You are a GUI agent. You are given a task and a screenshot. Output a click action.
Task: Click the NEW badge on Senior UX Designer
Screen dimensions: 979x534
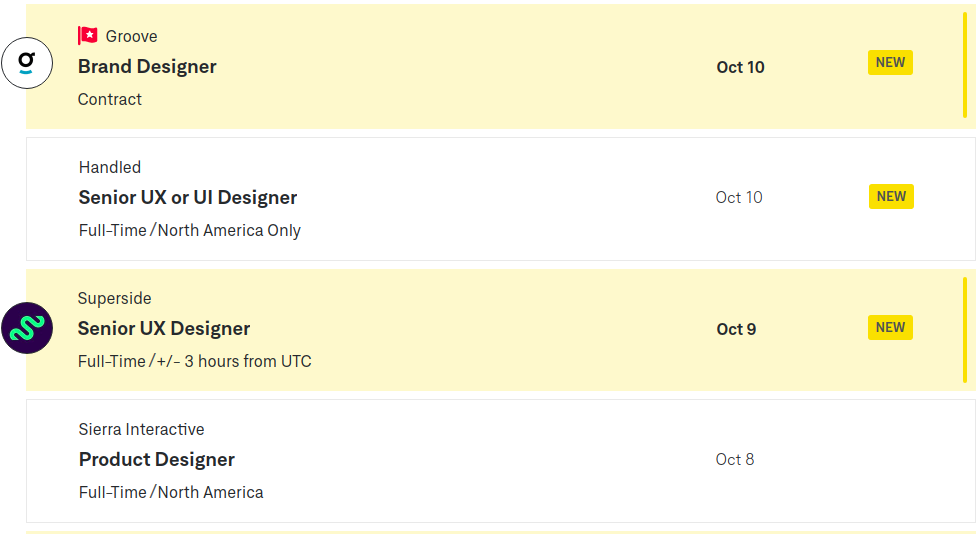click(x=890, y=327)
